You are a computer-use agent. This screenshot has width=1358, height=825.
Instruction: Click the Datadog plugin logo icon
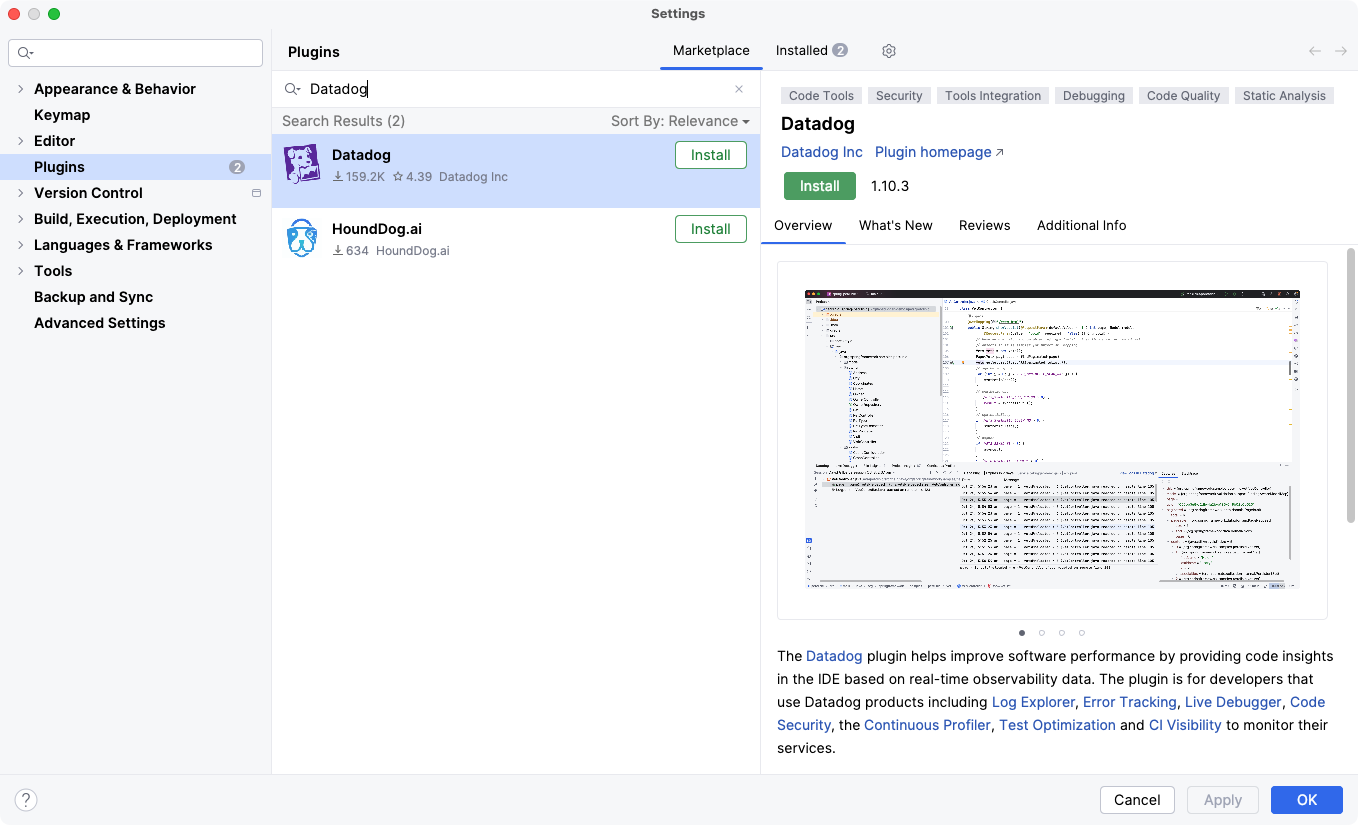pyautogui.click(x=302, y=164)
